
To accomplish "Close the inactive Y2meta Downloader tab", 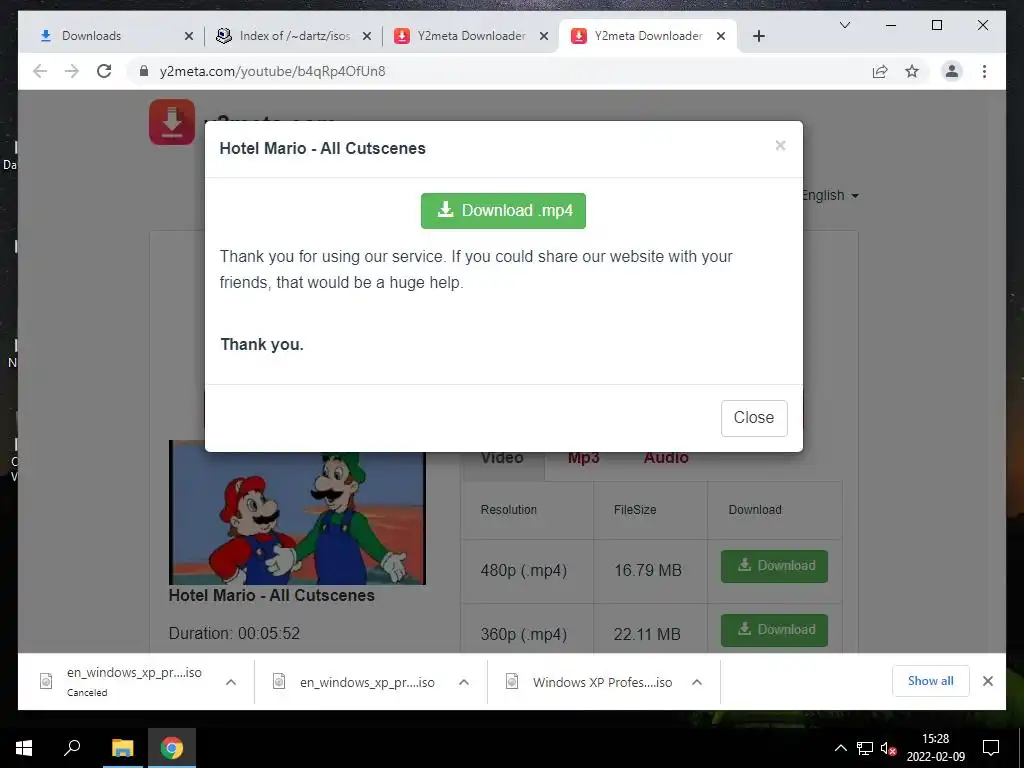I will 543,37.
